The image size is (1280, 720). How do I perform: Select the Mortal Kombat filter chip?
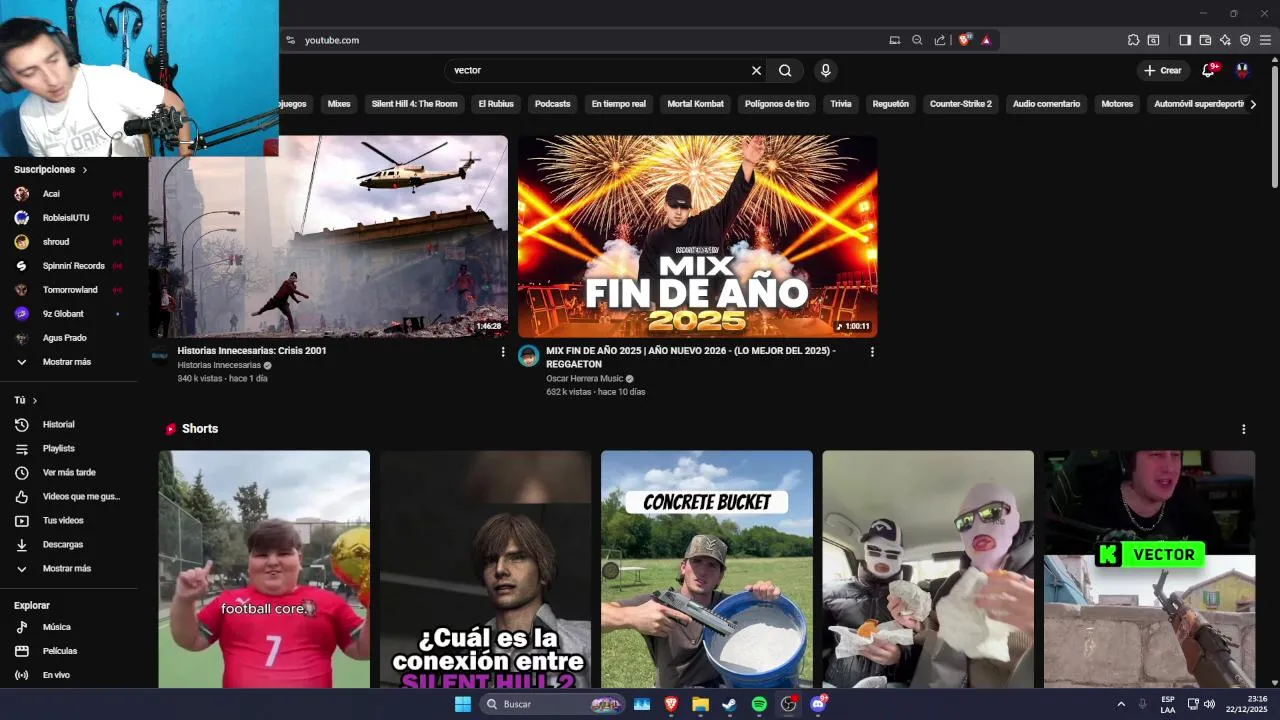[x=695, y=104]
